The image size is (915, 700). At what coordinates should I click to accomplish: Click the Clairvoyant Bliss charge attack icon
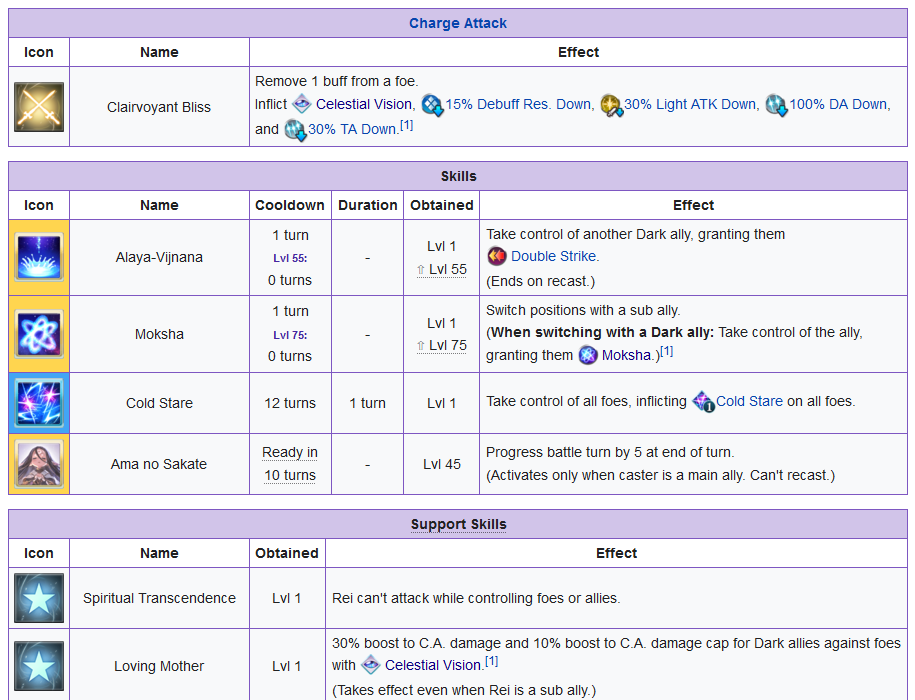coord(39,107)
